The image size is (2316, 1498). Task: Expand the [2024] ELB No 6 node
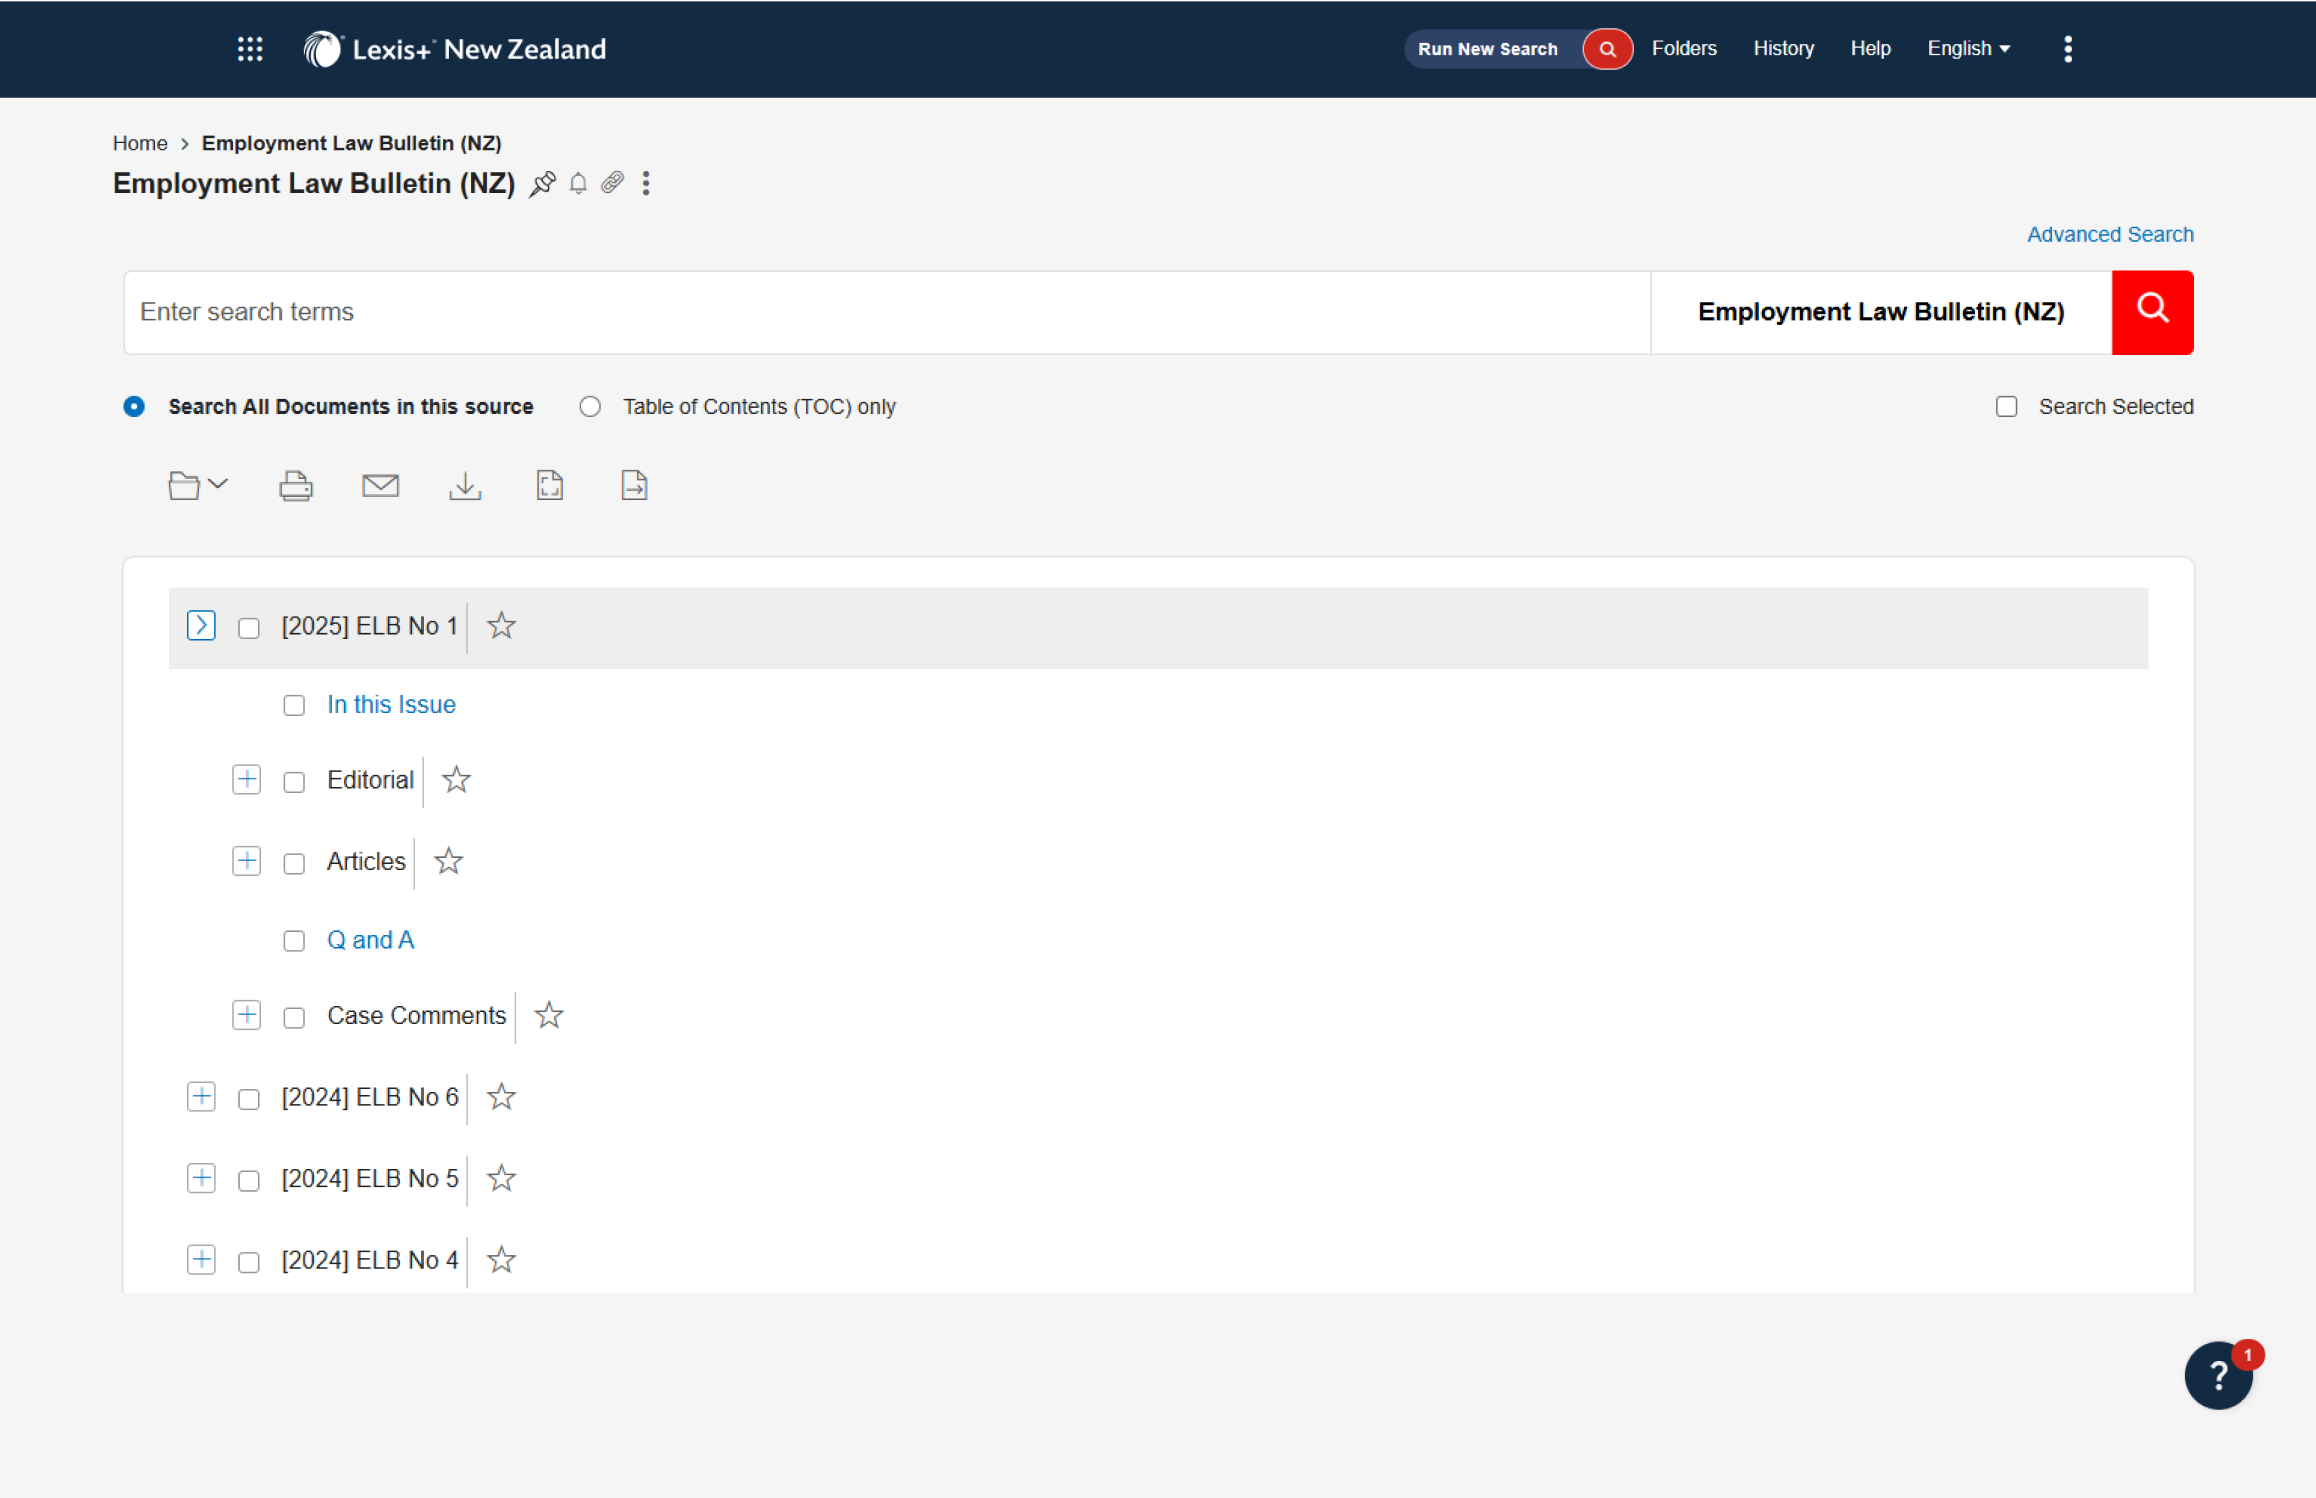201,1097
